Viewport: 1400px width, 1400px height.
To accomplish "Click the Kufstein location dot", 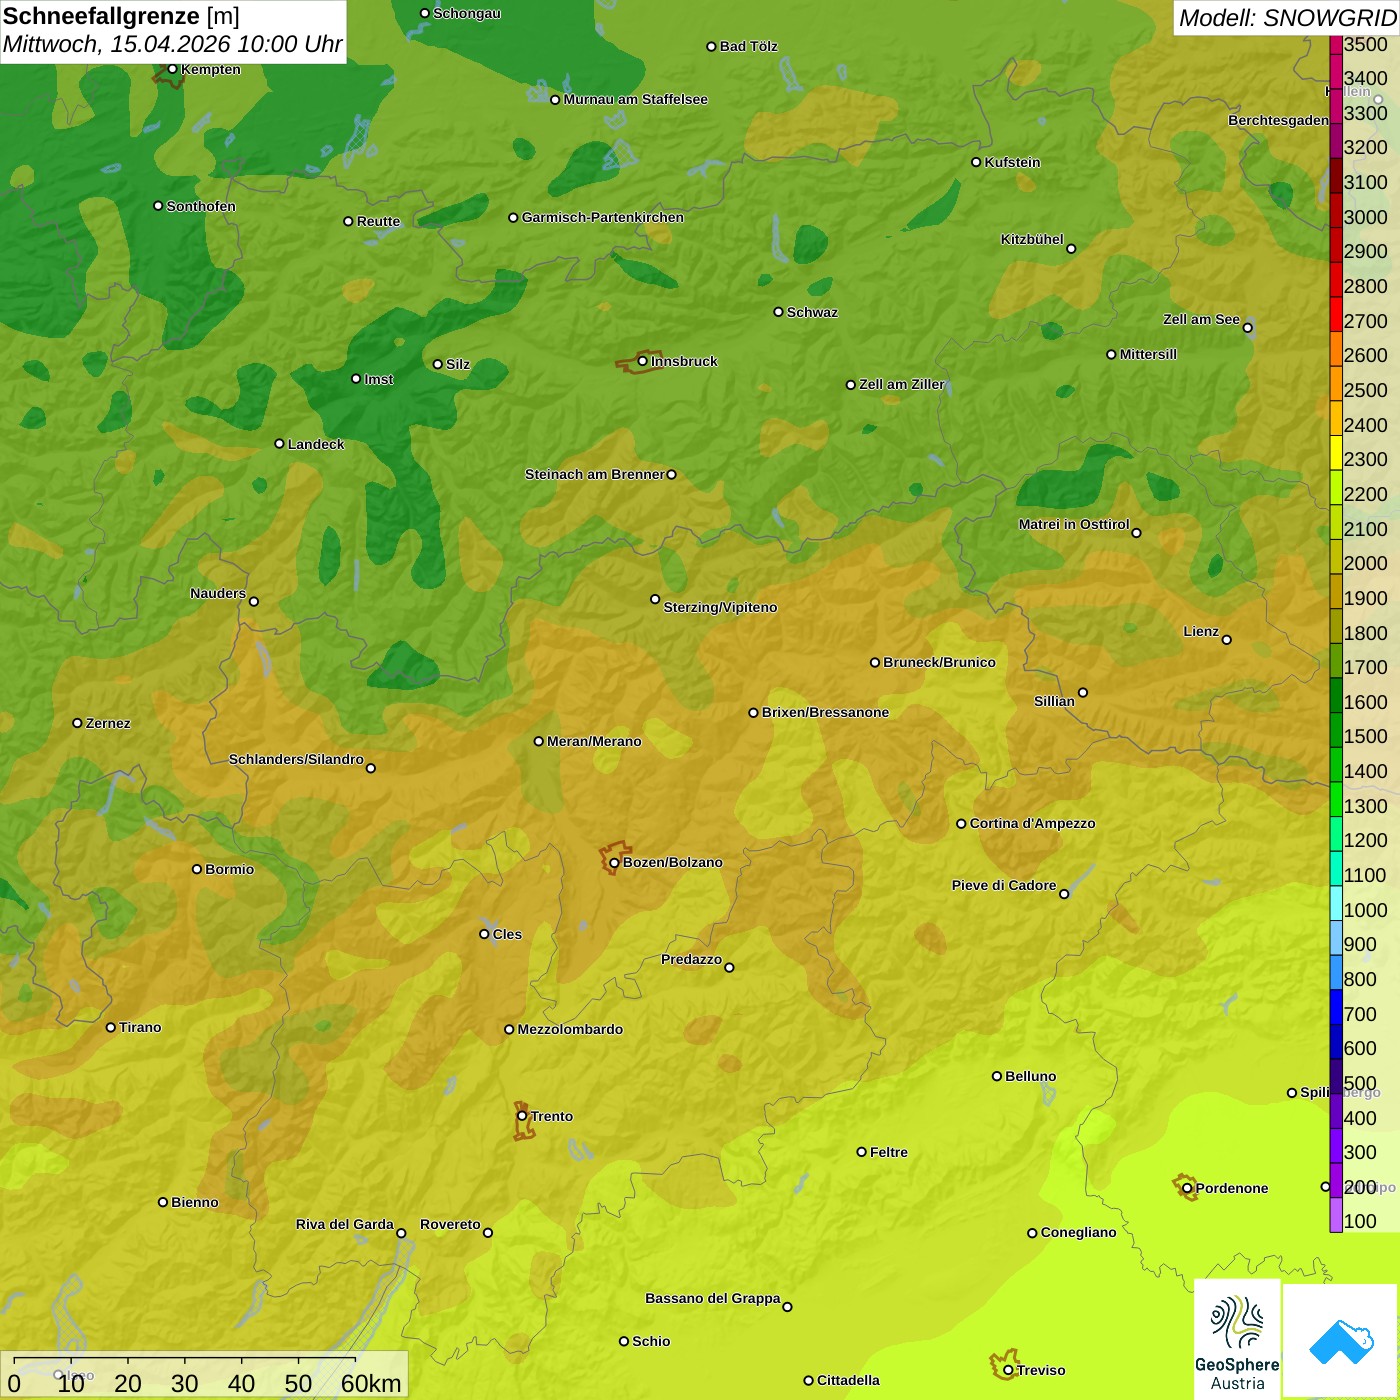I will 976,162.
